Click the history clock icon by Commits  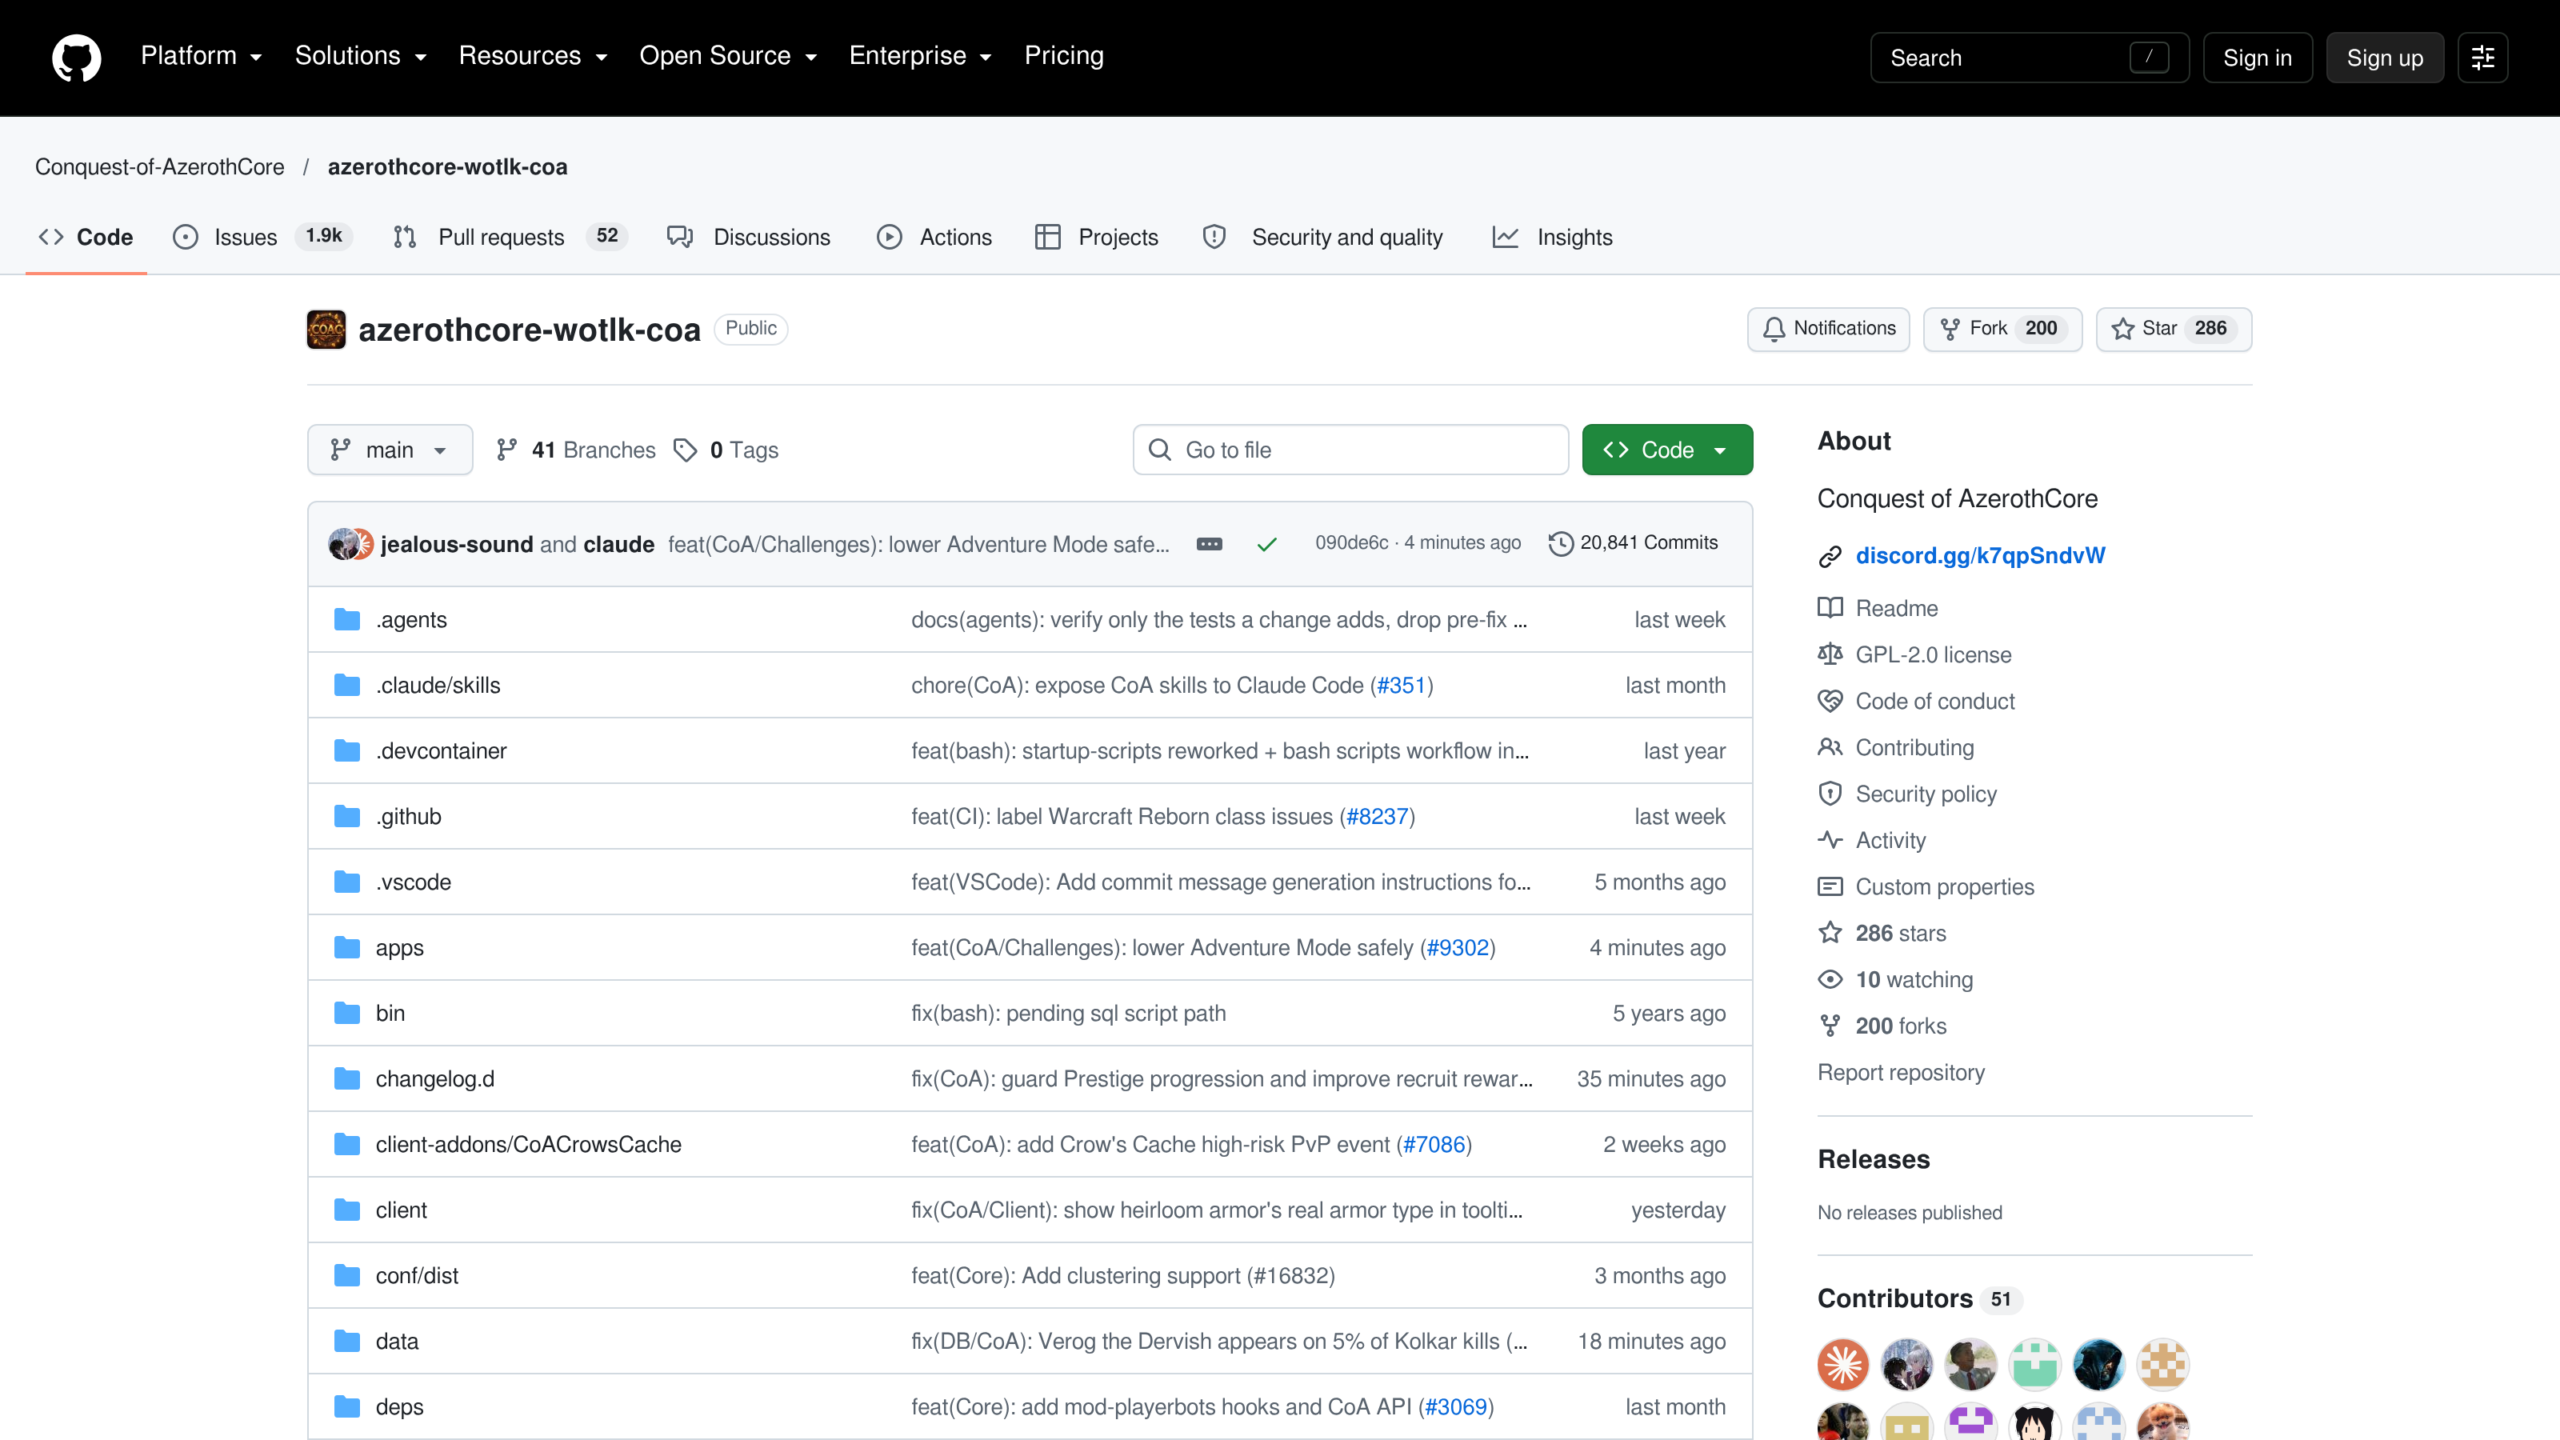coord(1560,543)
